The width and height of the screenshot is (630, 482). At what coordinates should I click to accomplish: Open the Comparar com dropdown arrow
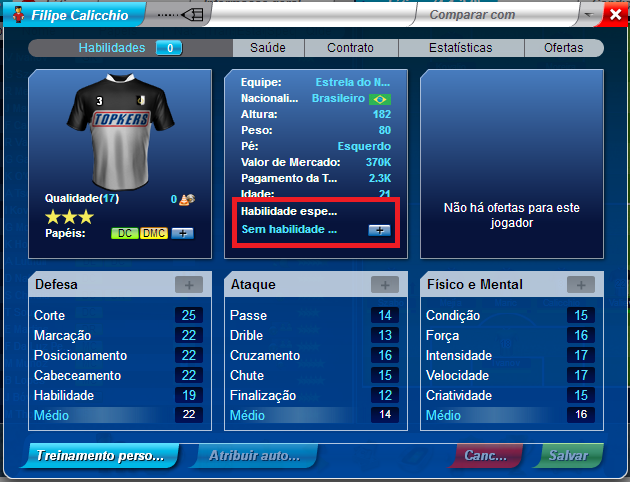click(589, 15)
